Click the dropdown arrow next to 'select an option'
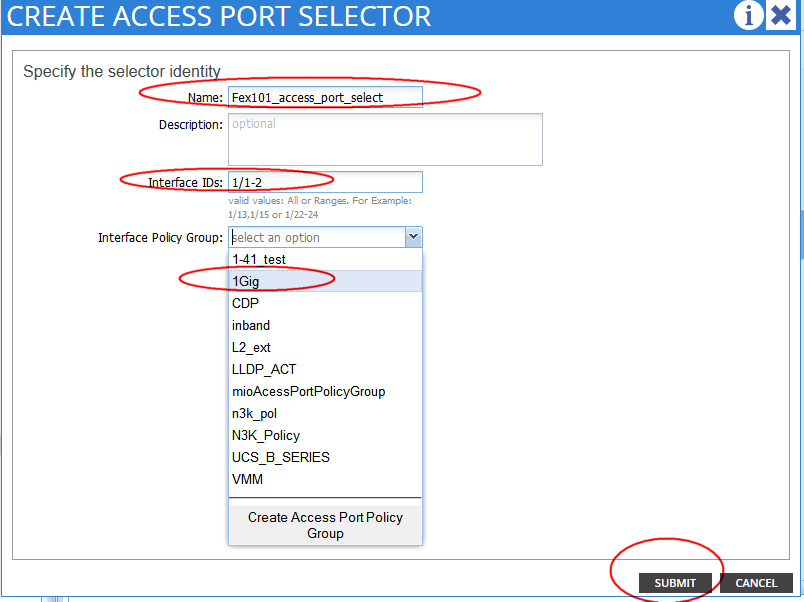 (x=413, y=237)
